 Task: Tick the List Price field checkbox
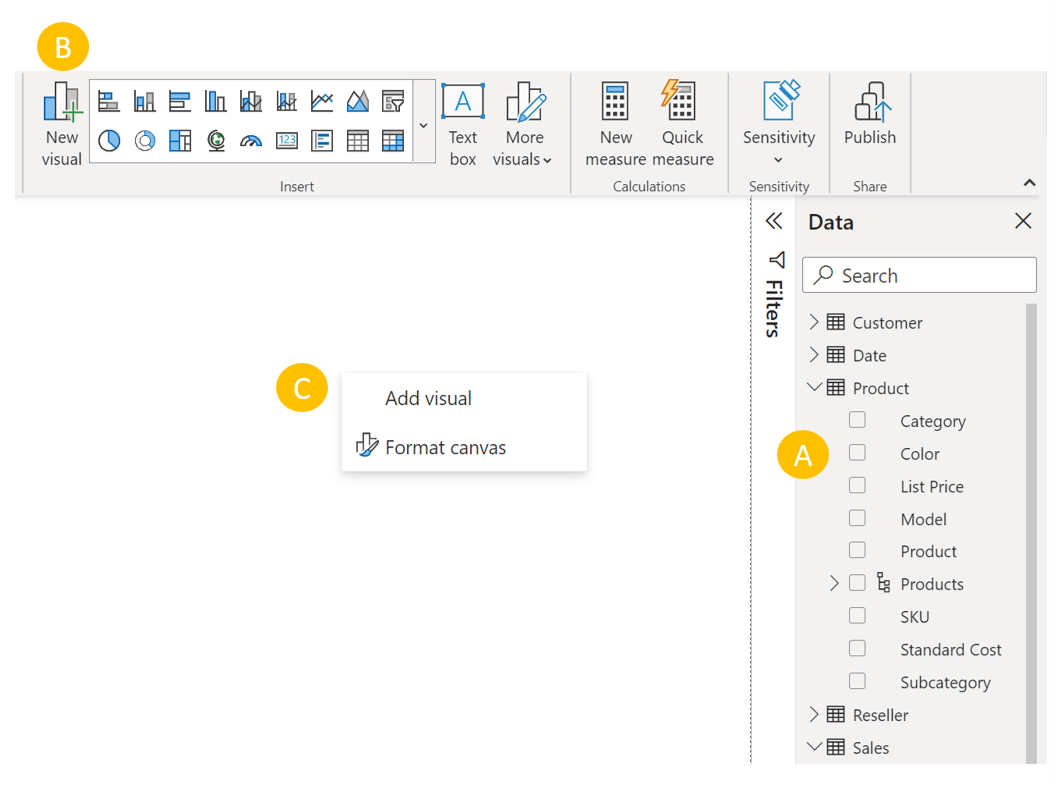point(857,486)
